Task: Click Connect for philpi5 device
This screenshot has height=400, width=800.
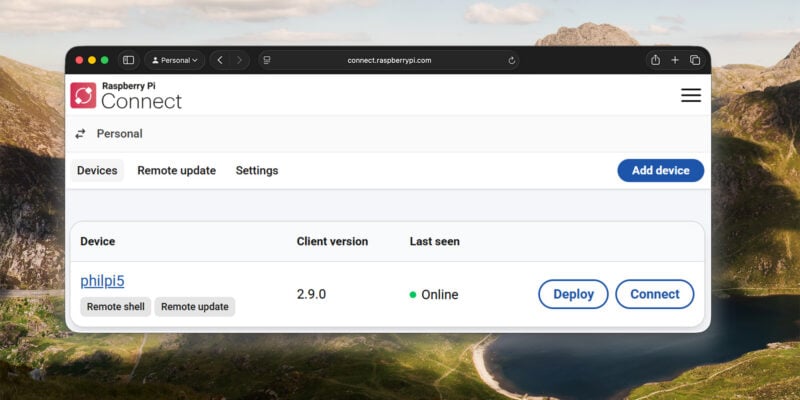Action: point(654,294)
